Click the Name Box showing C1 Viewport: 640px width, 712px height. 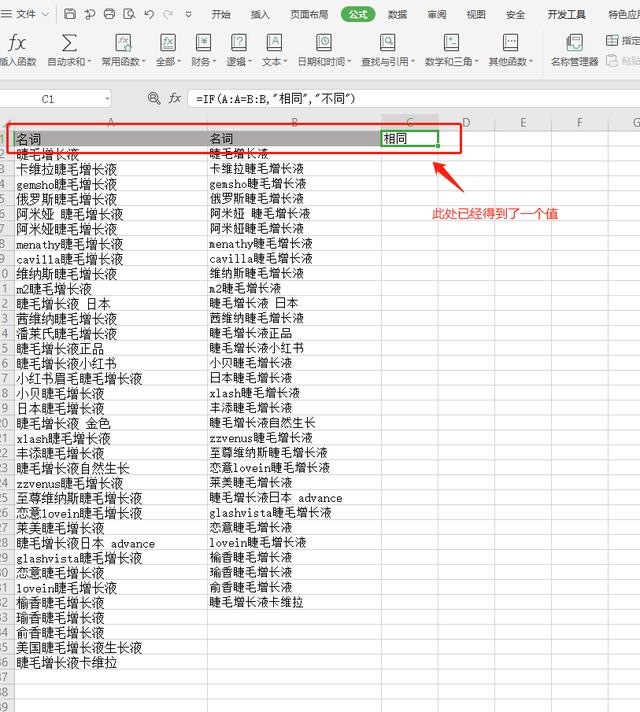(48, 99)
